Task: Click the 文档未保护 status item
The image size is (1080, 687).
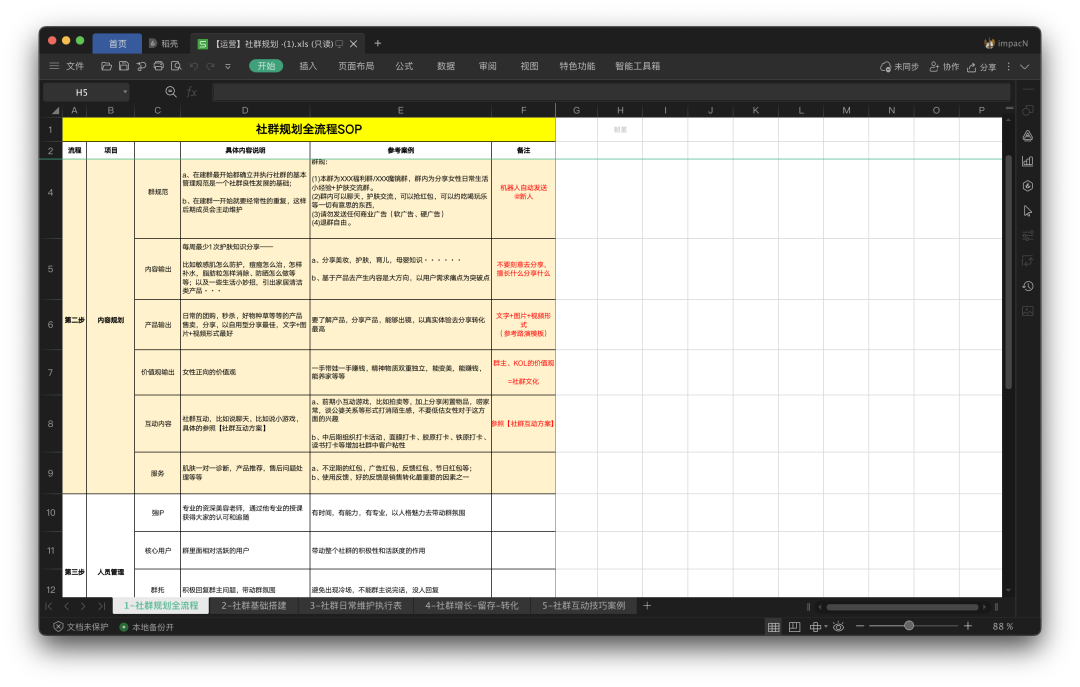Action: tap(81, 627)
